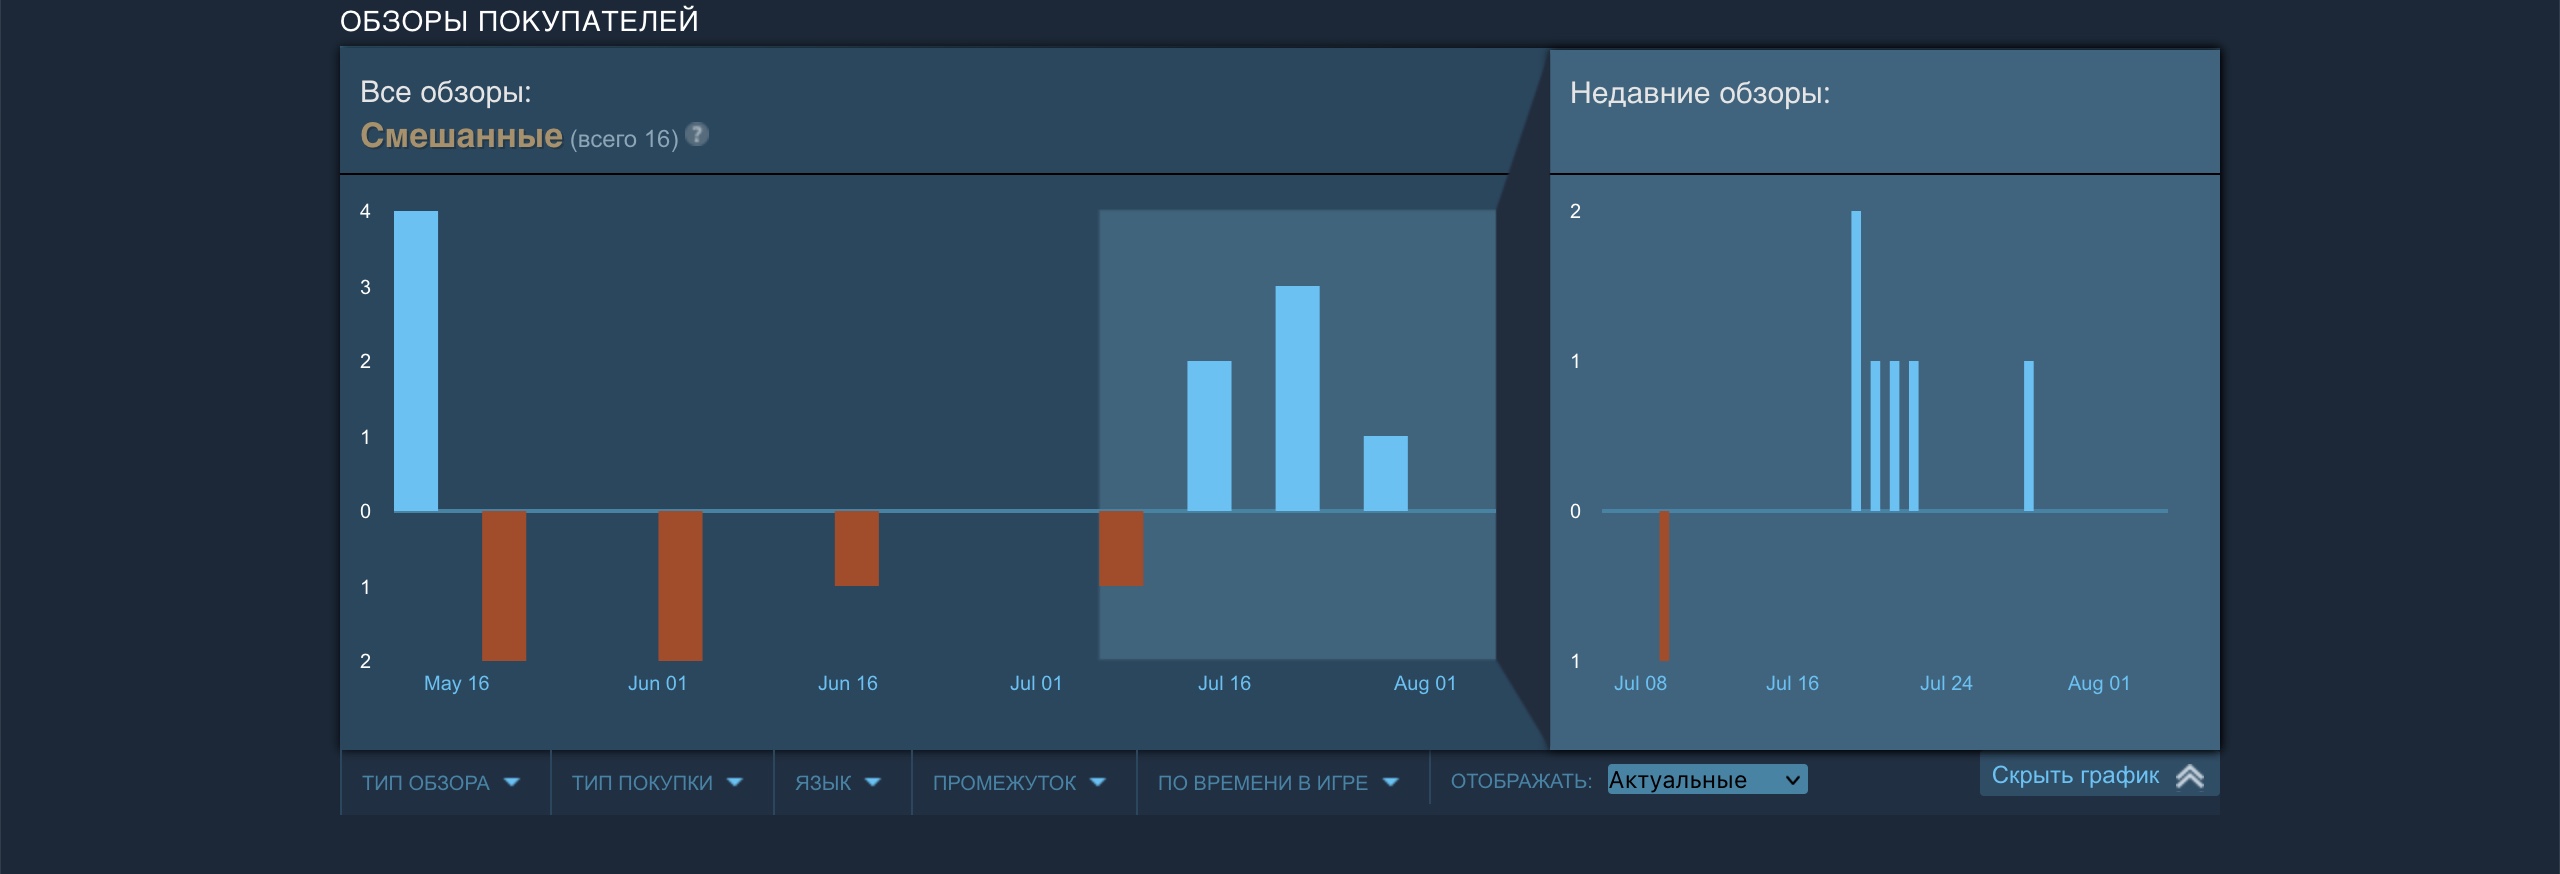Click the May 16 axis label

(x=456, y=683)
